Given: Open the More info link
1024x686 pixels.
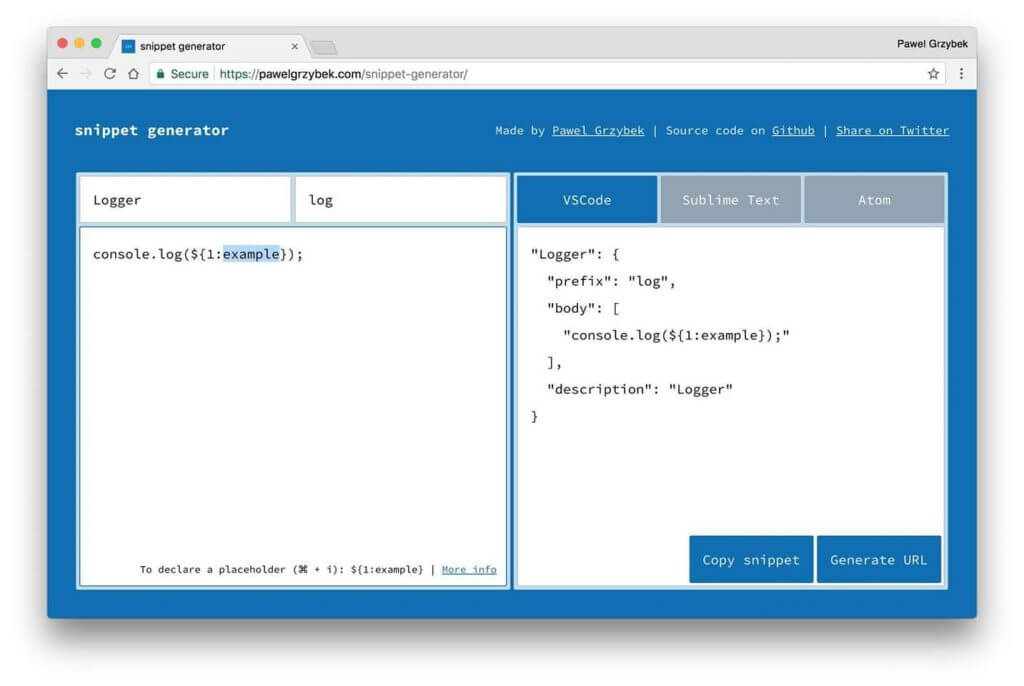Looking at the screenshot, I should click(x=468, y=568).
